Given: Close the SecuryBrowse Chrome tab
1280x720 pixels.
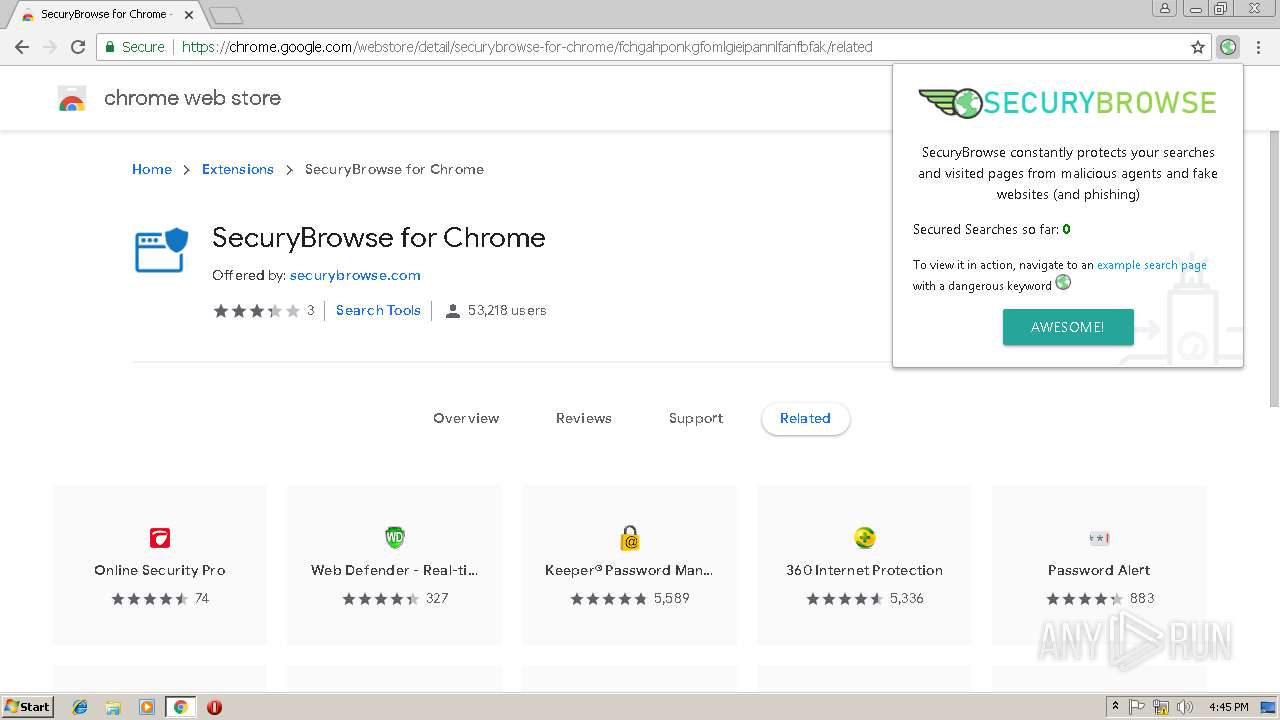Looking at the screenshot, I should pyautogui.click(x=188, y=14).
